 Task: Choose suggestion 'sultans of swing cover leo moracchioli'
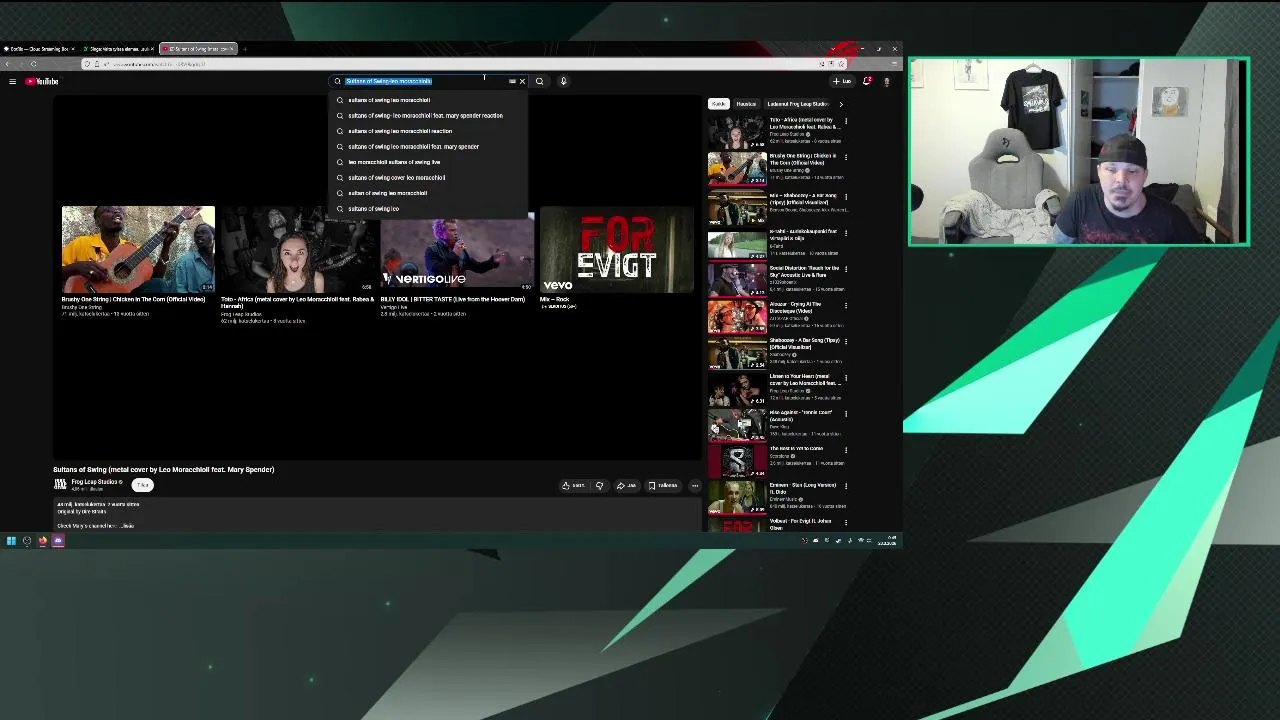(428, 177)
